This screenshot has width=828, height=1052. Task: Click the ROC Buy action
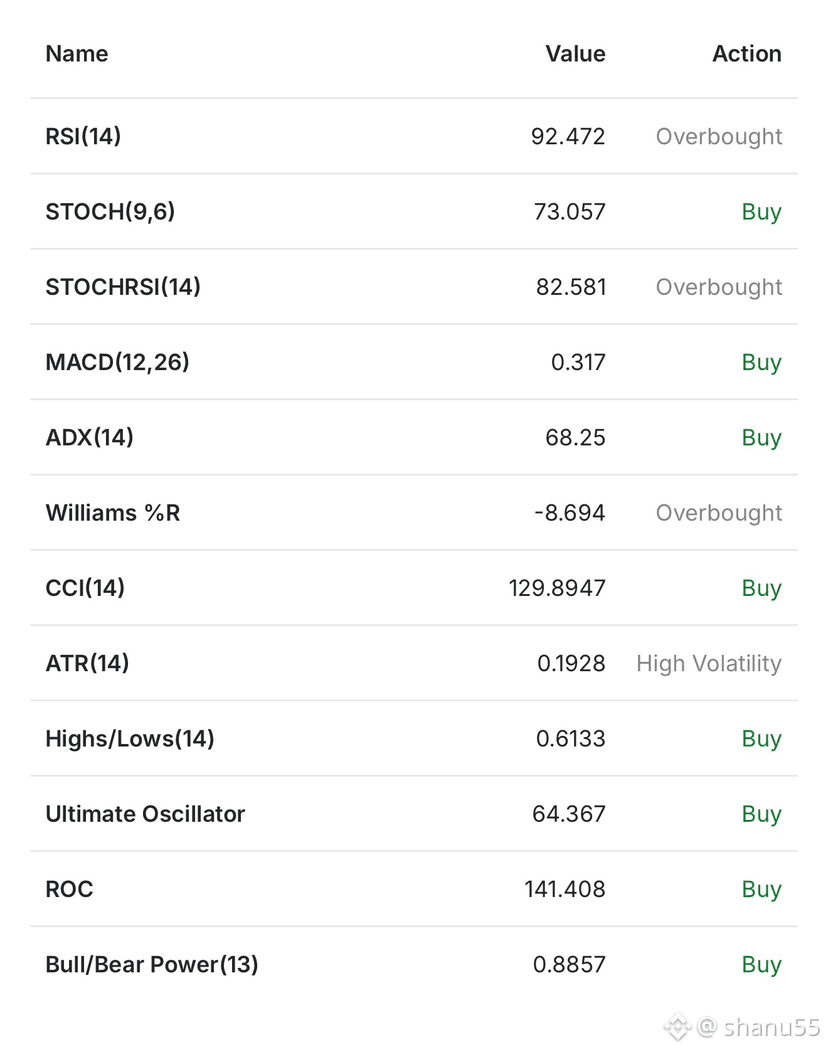pyautogui.click(x=762, y=889)
